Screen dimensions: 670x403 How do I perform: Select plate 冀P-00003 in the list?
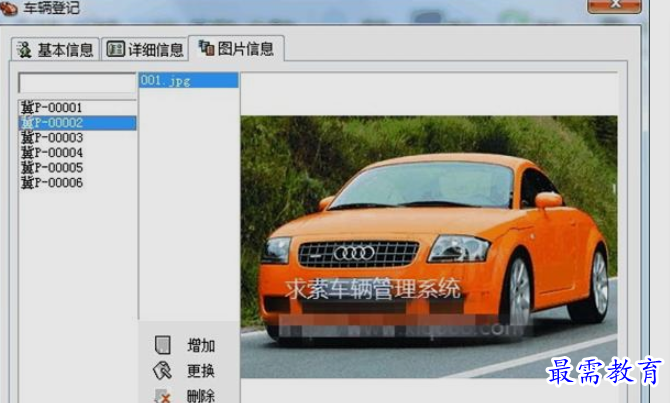click(78, 138)
